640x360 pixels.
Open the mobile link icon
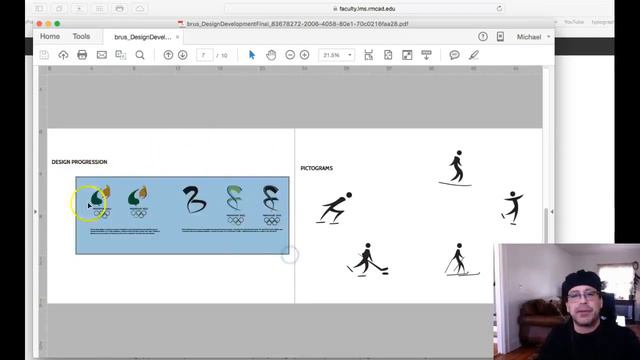tap(500, 37)
